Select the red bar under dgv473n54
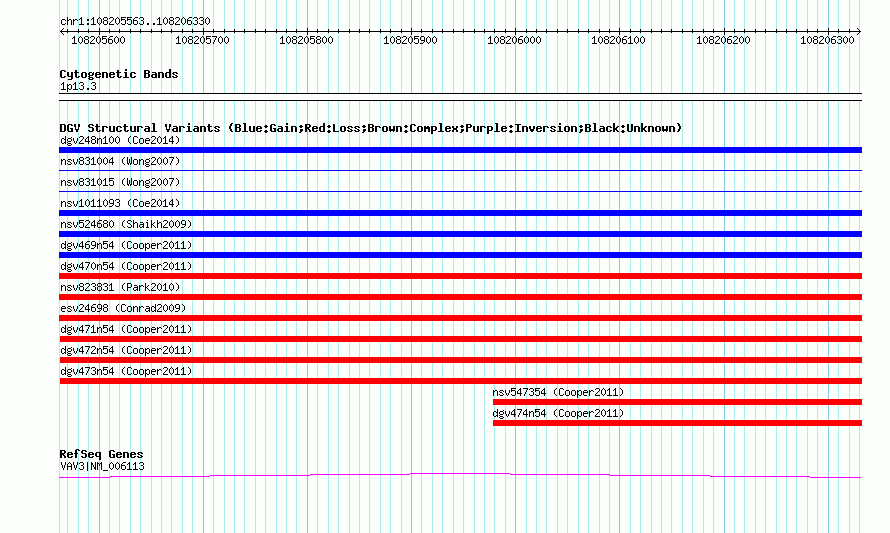The width and height of the screenshot is (890, 533). [x=460, y=381]
